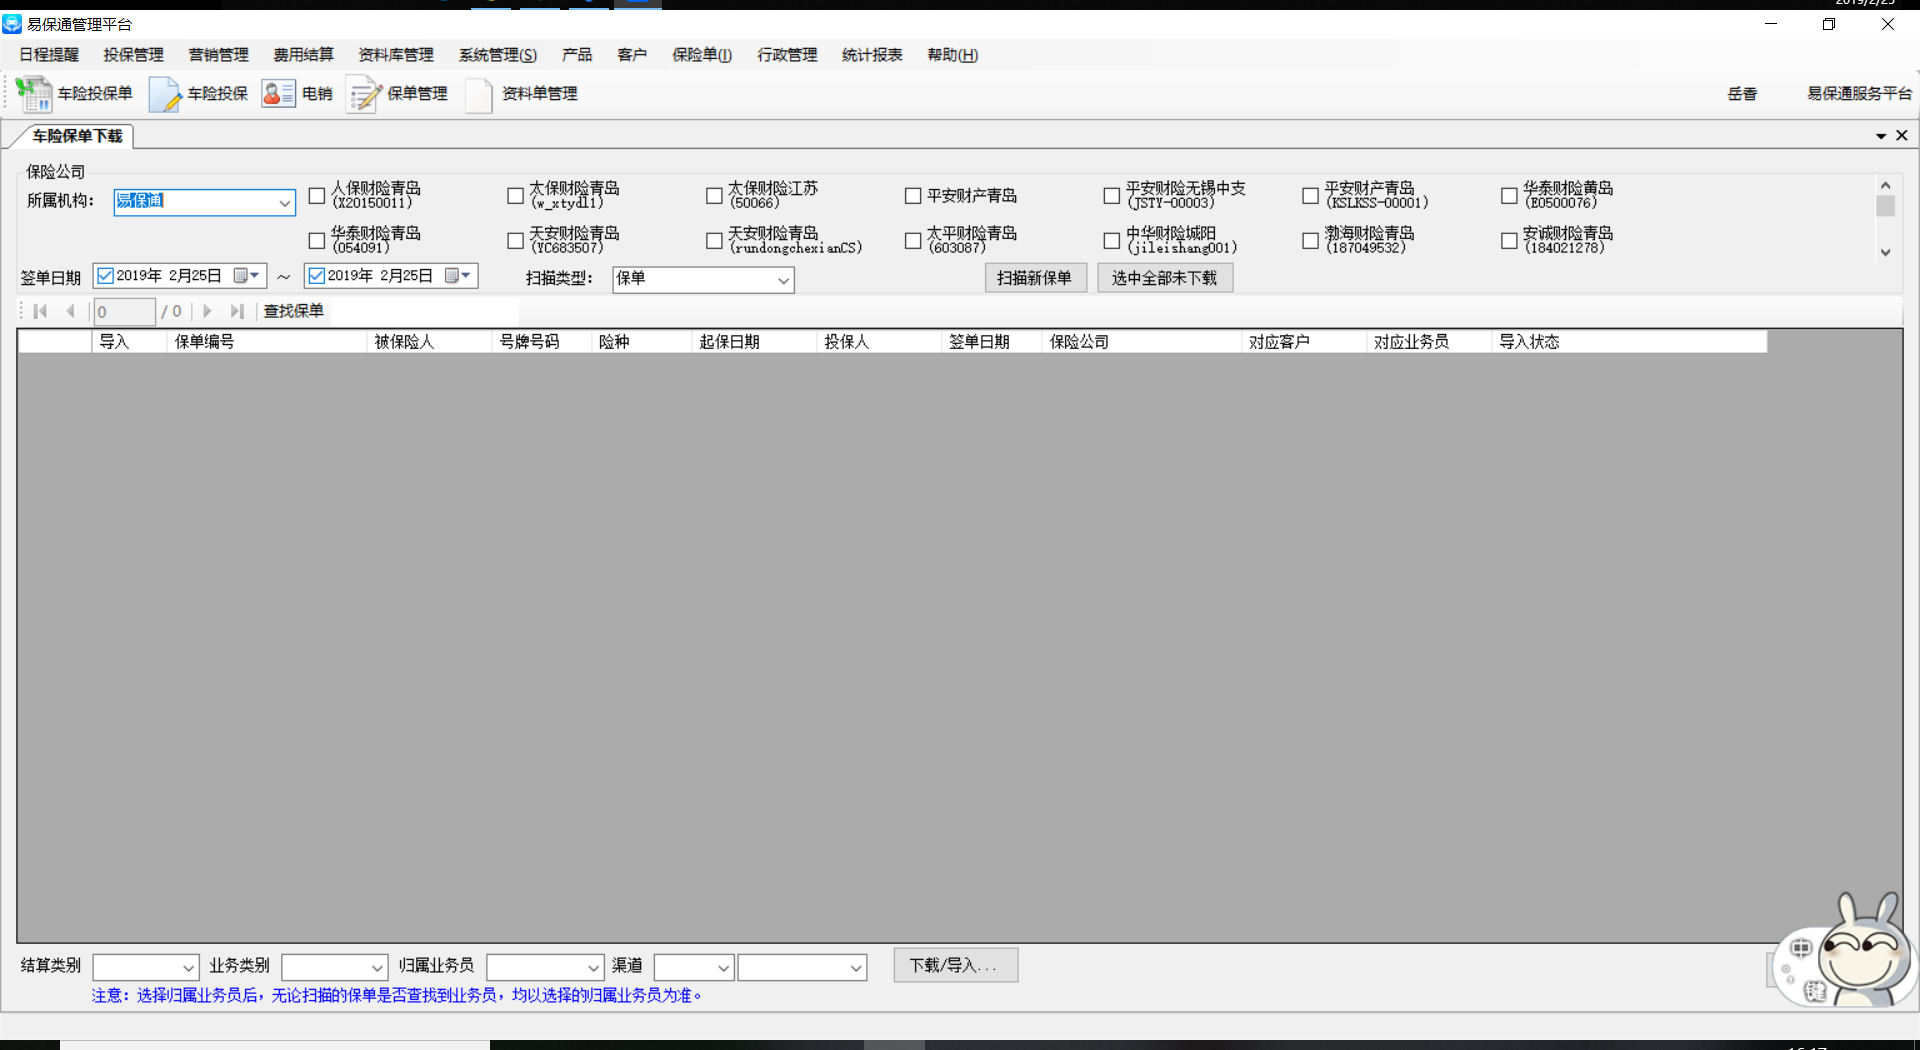Click the 中 input mode bubble near the mascot
The width and height of the screenshot is (1920, 1050).
(x=1801, y=948)
